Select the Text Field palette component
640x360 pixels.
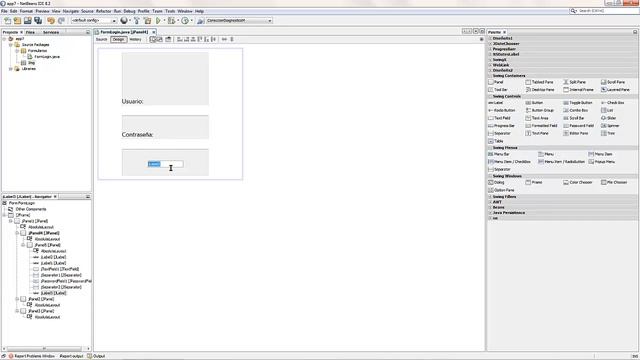coord(499,118)
